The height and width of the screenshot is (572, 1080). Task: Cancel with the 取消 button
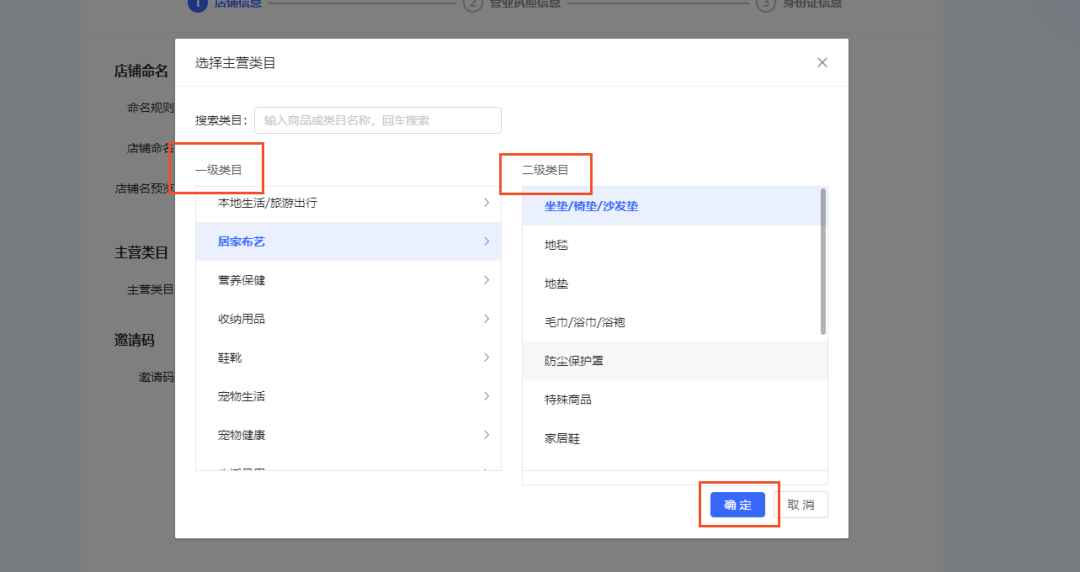click(800, 505)
